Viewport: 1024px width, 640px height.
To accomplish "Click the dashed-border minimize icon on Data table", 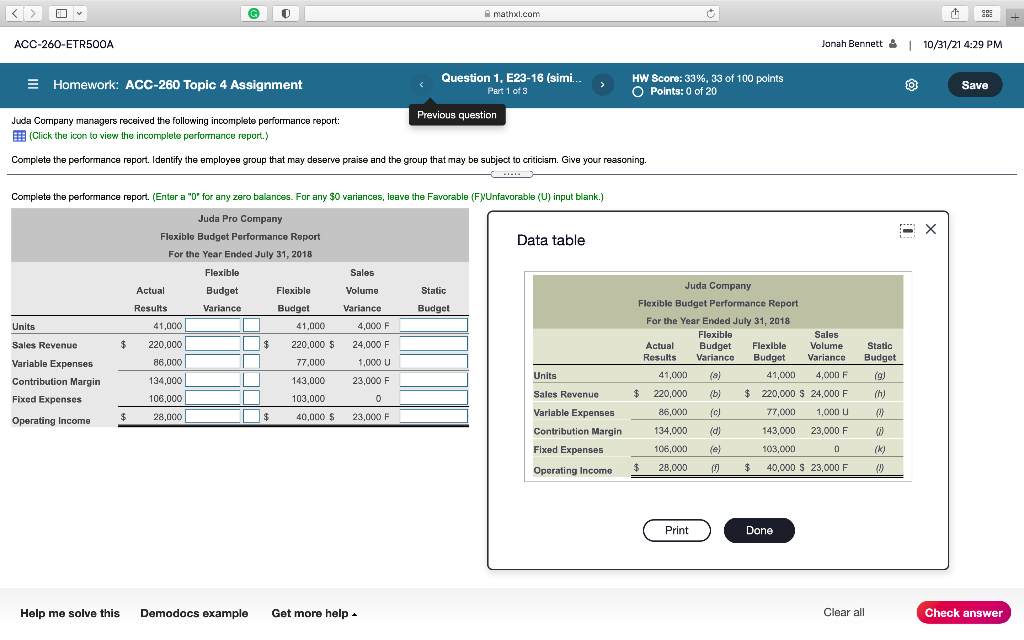I will pos(906,229).
